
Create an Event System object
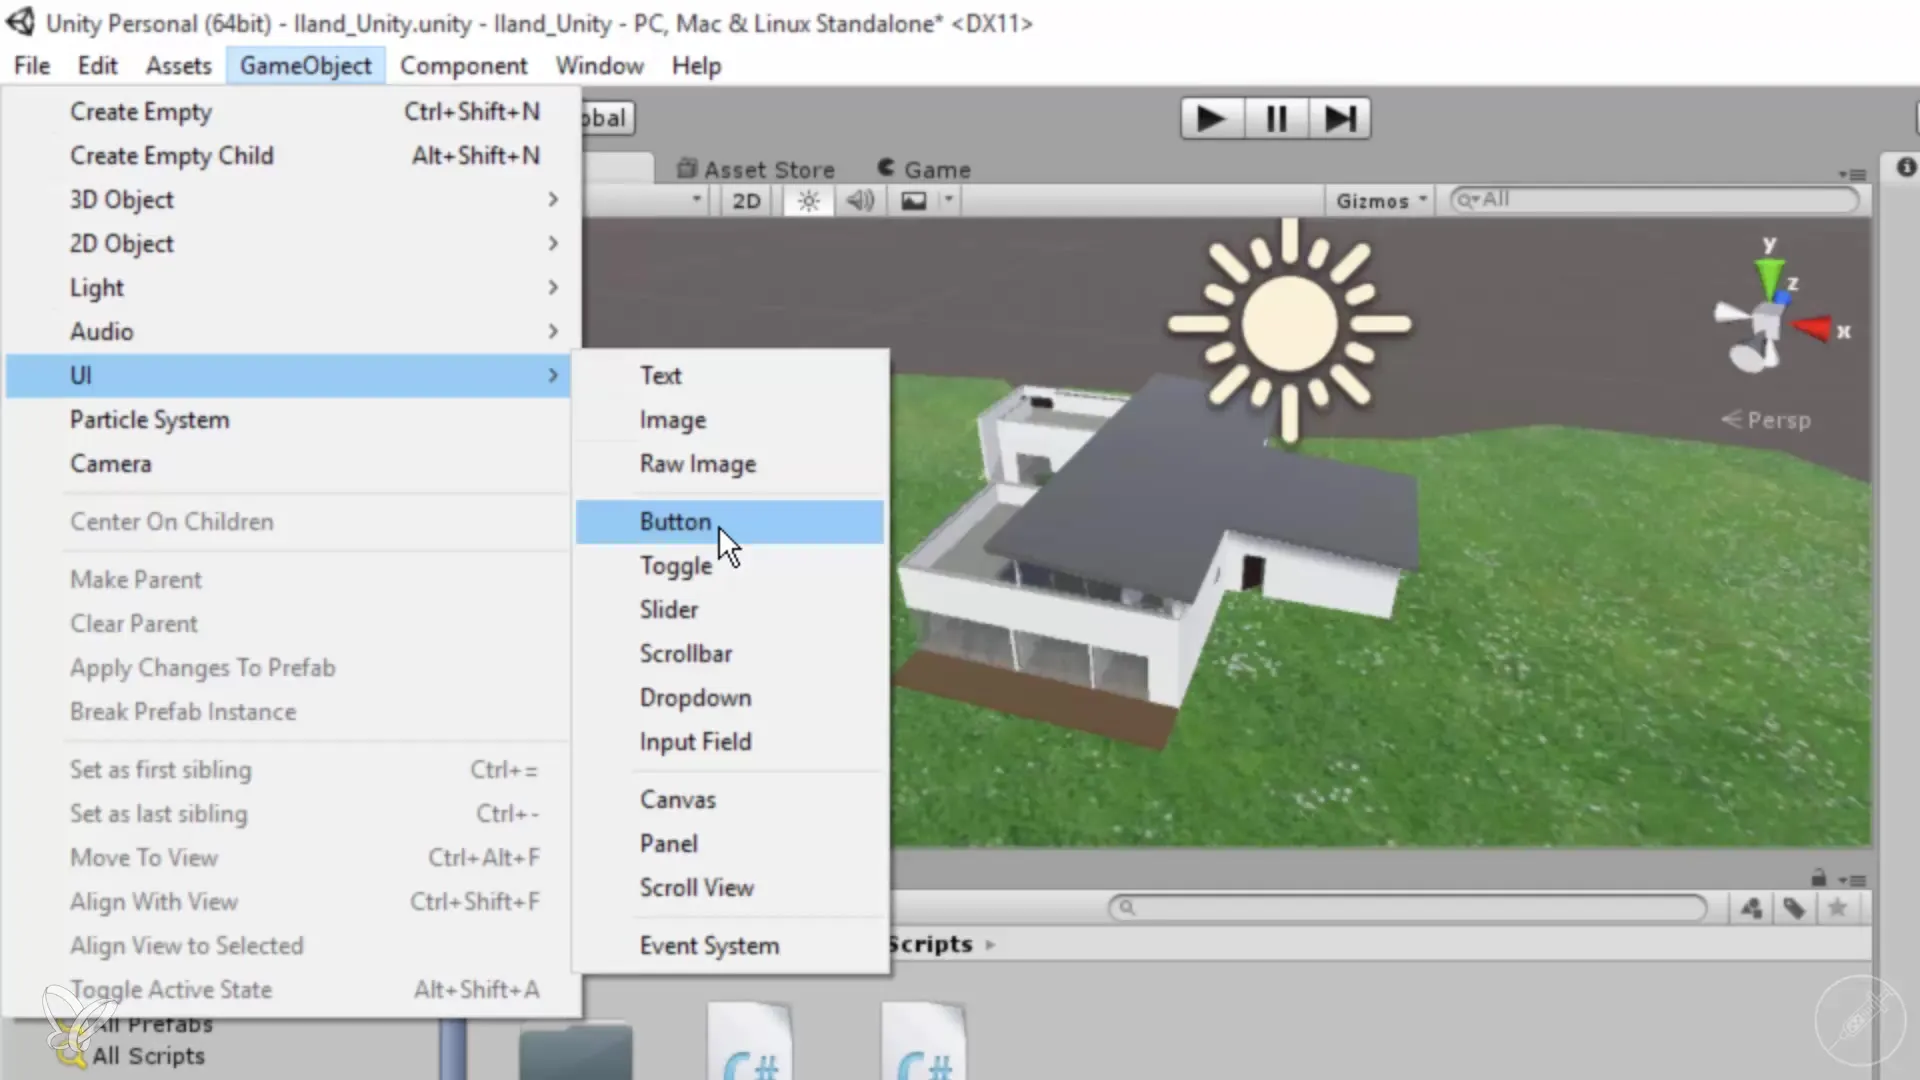coord(730,946)
